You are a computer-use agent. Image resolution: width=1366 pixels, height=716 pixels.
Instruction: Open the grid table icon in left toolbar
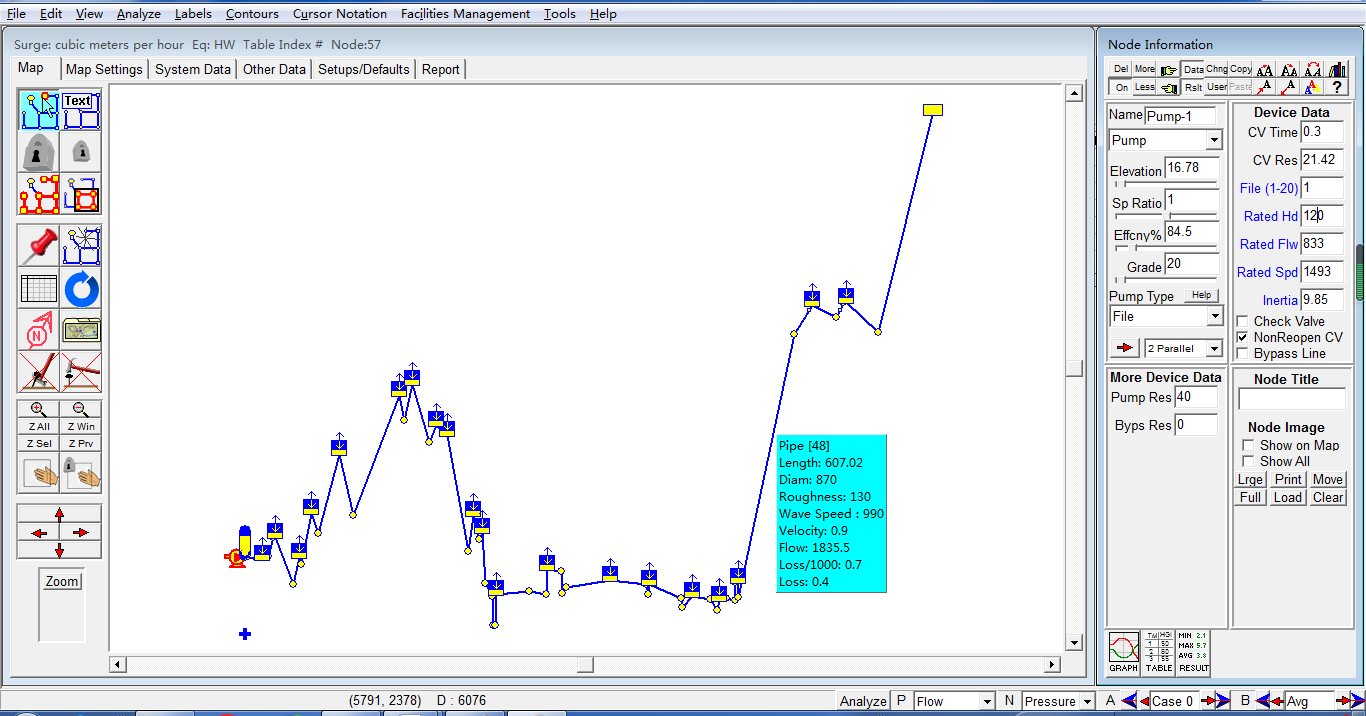click(38, 288)
